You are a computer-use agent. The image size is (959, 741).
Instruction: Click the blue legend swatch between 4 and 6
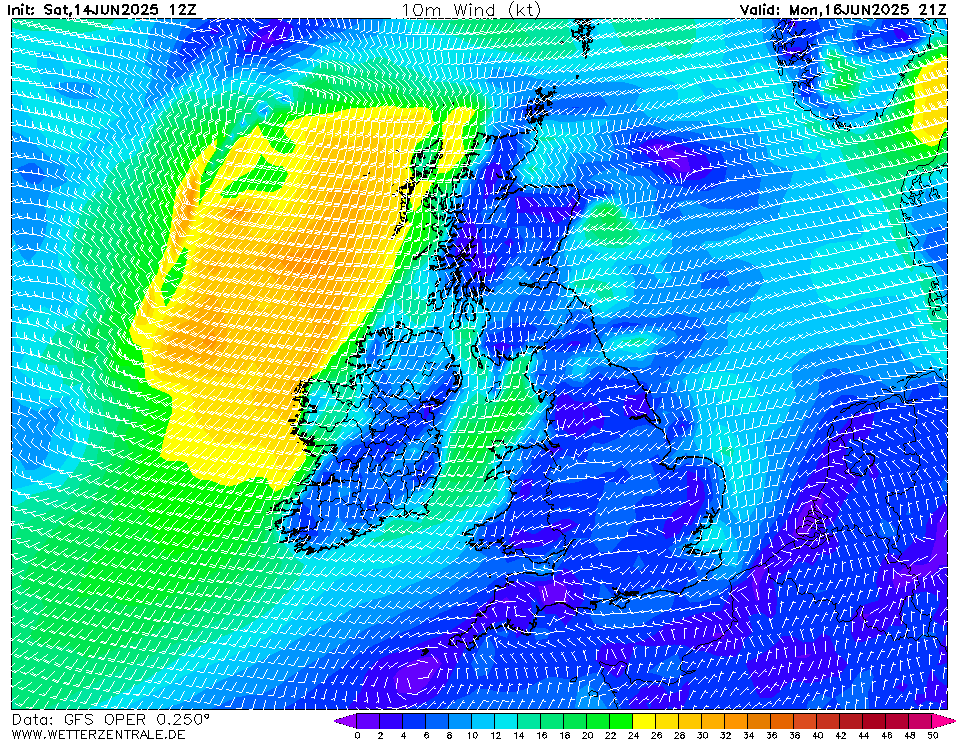(414, 720)
